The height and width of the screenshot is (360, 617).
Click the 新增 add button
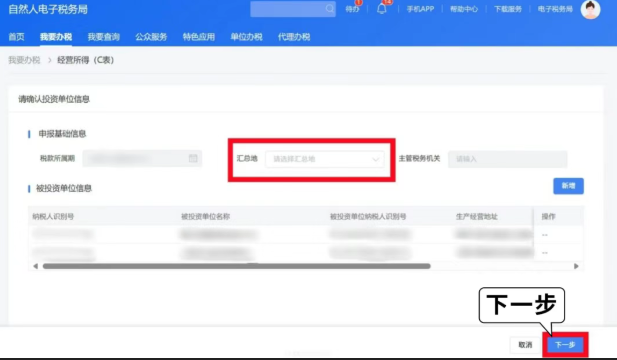568,186
